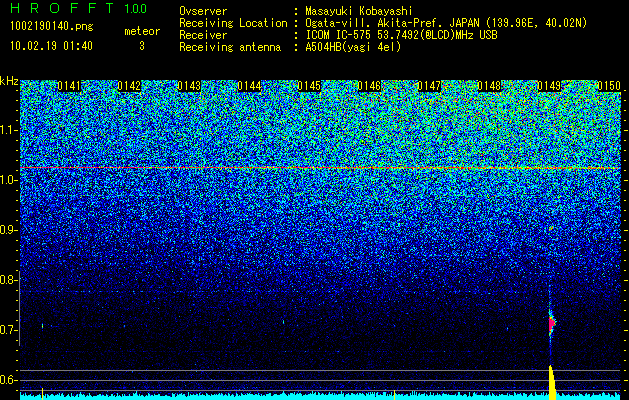Click the 0150 time marker

[x=609, y=86]
